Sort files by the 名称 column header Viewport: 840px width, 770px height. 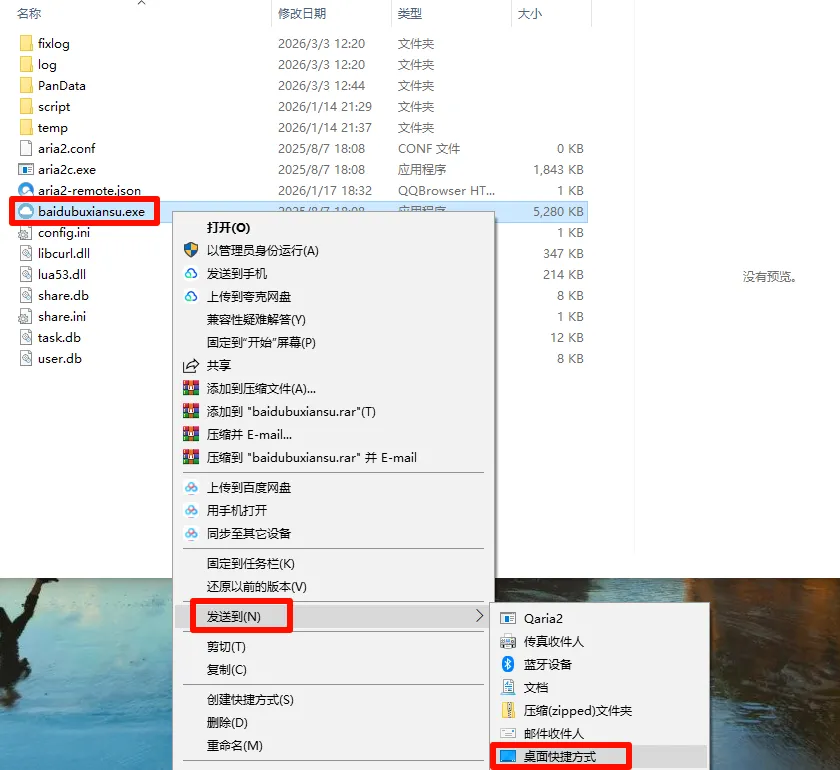[29, 13]
